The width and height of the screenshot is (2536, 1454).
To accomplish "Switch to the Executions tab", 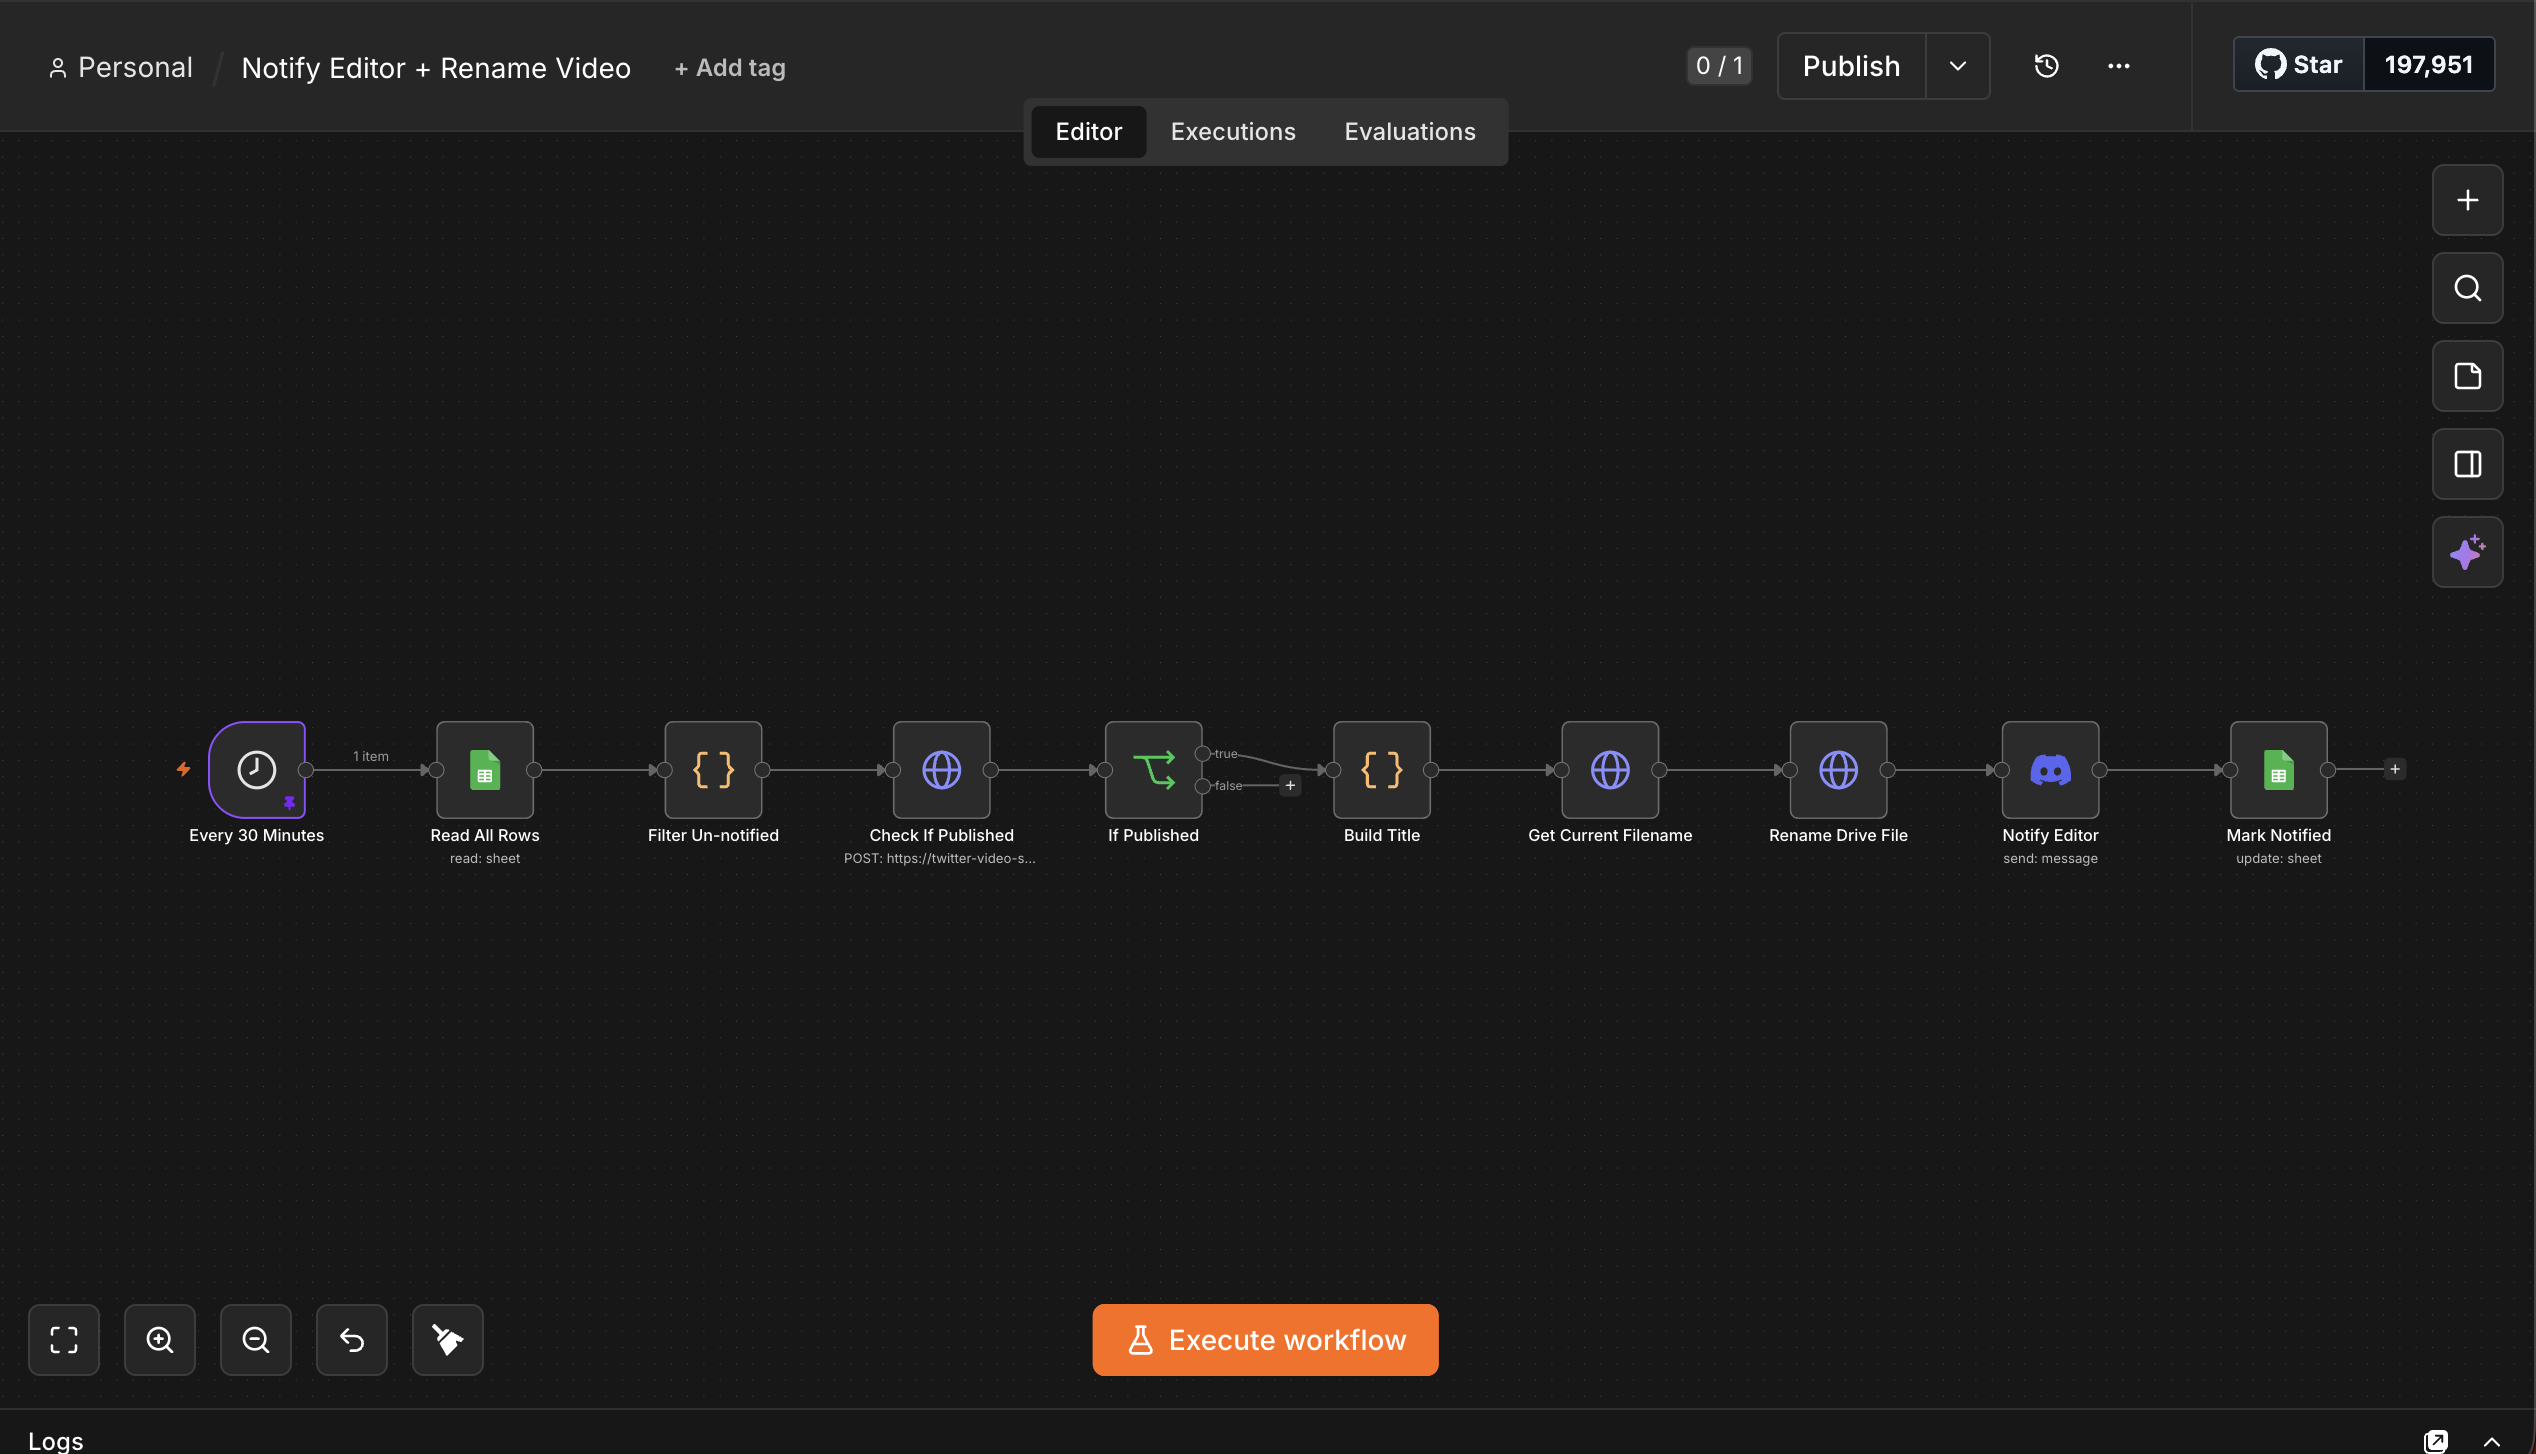I will [x=1233, y=132].
